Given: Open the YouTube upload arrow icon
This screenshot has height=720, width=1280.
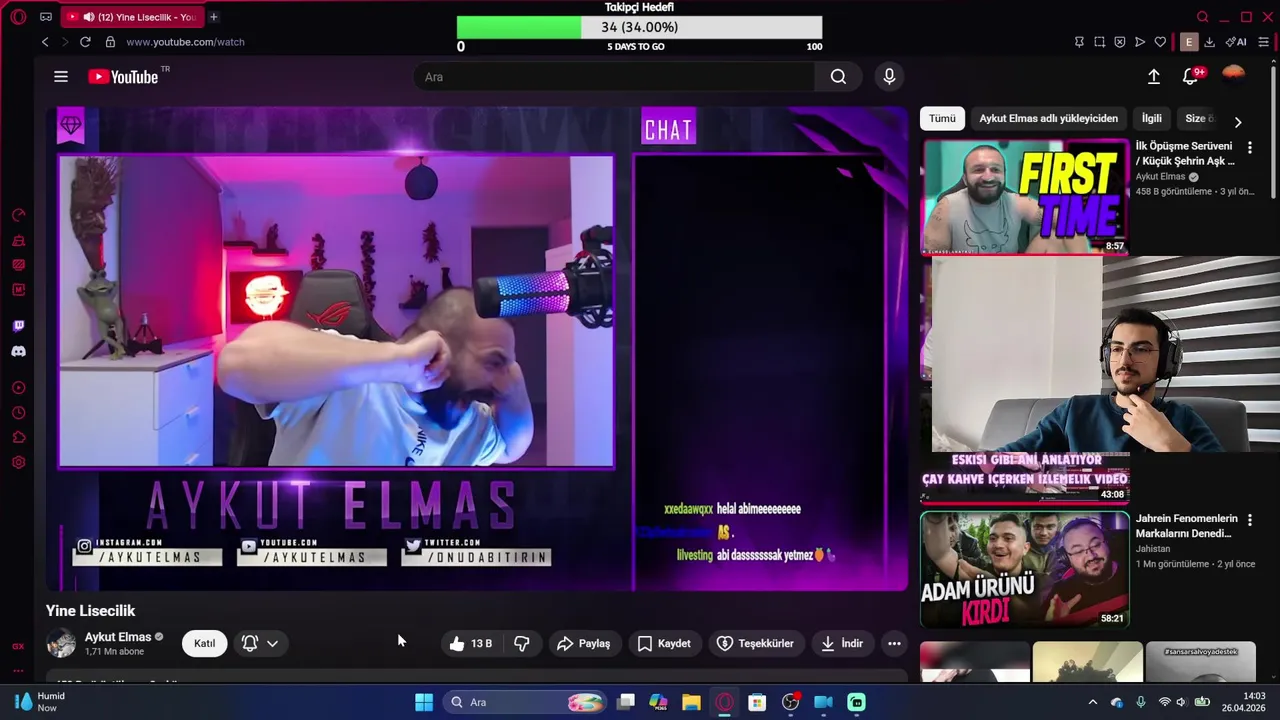Looking at the screenshot, I should pos(1153,77).
